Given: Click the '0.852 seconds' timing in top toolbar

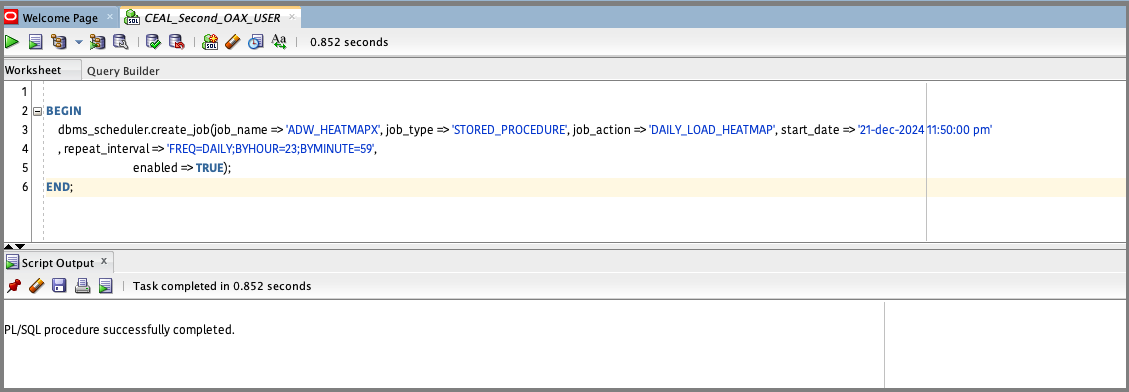Looking at the screenshot, I should click(349, 42).
